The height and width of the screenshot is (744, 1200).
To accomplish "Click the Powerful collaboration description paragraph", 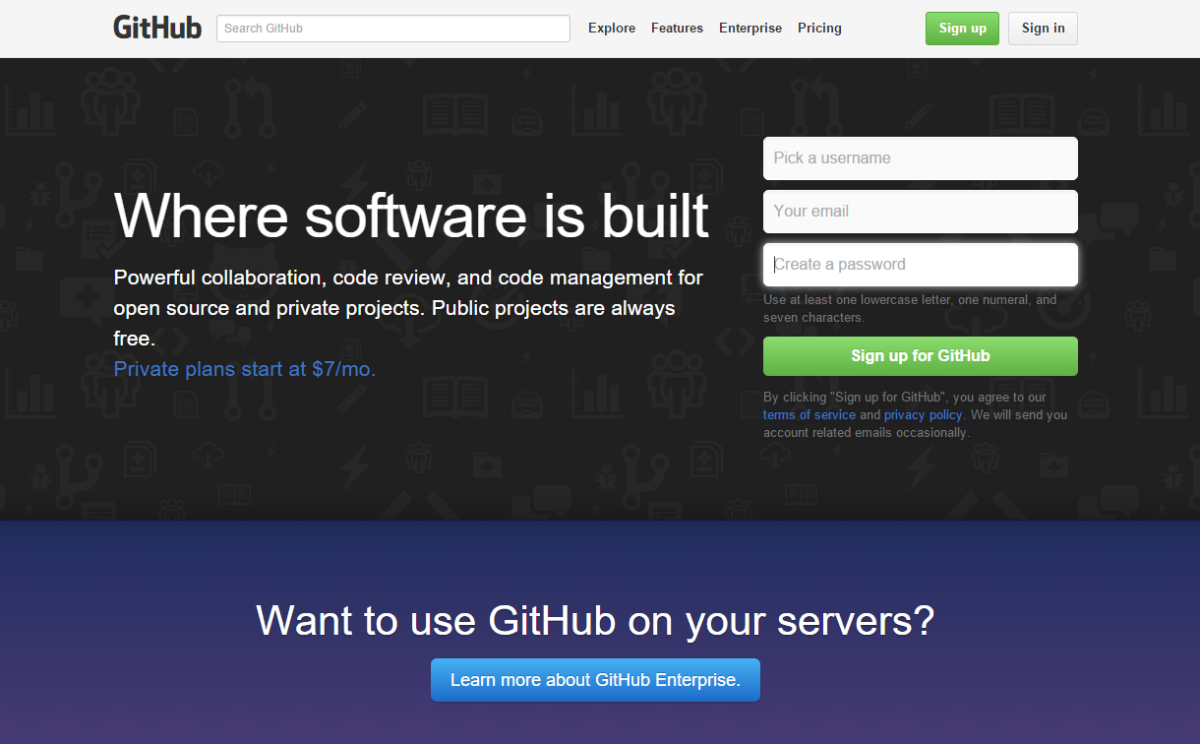I will [x=408, y=307].
